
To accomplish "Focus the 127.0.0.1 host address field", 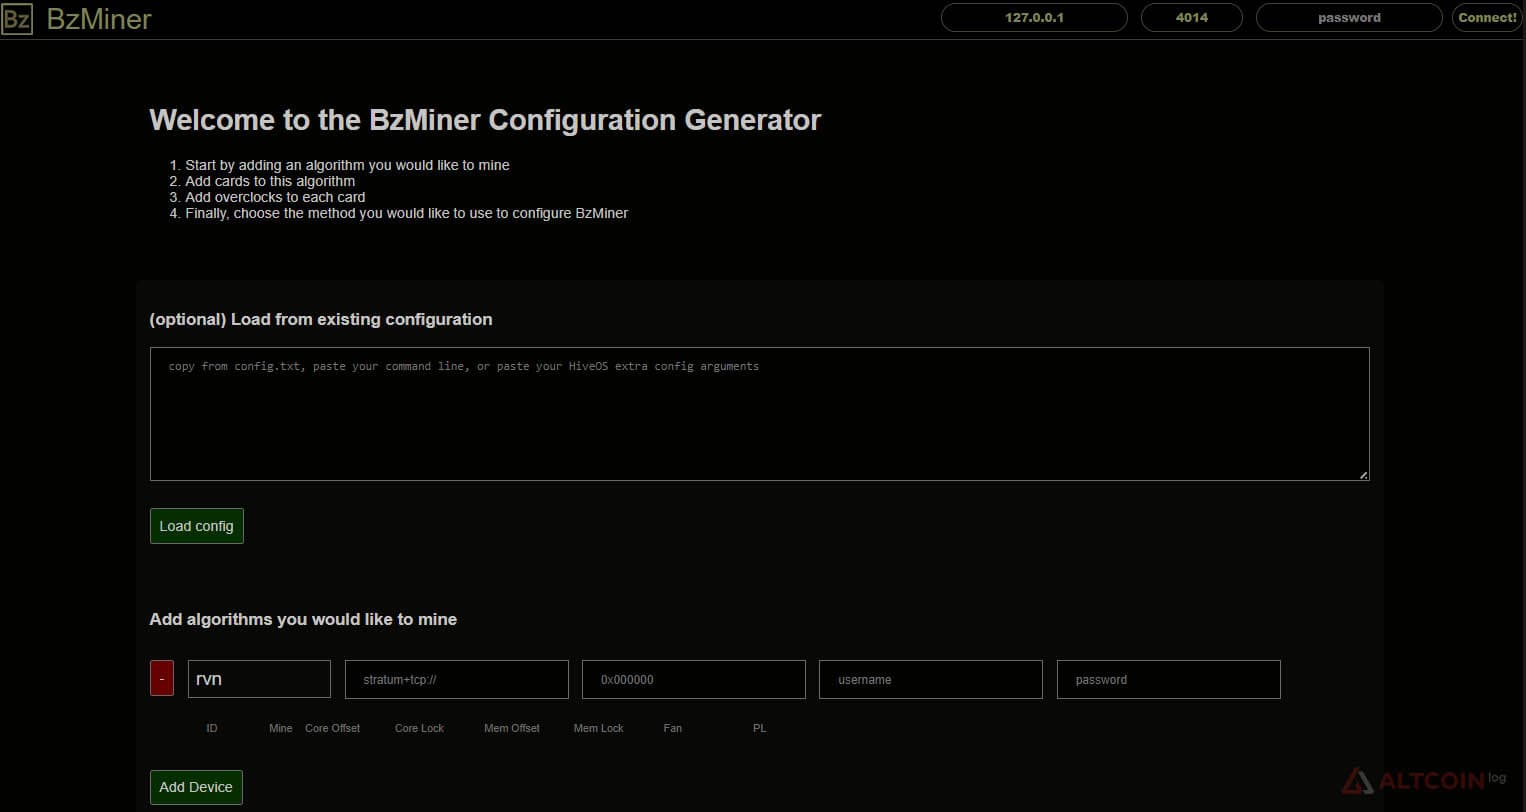I will click(x=1034, y=18).
